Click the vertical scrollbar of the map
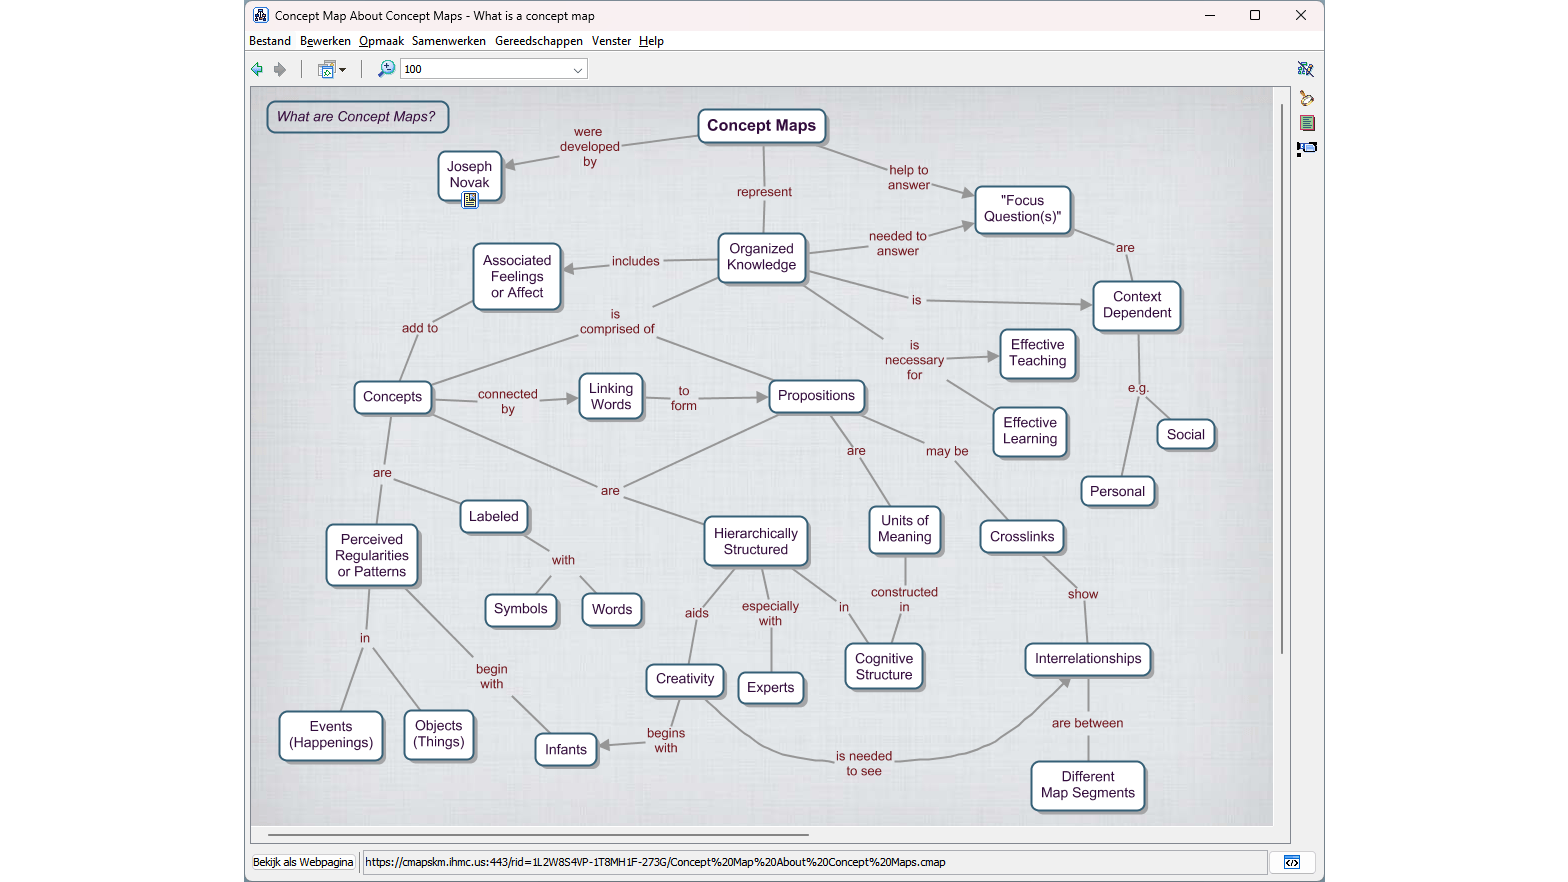Viewport: 1568px width, 882px height. [1282, 378]
